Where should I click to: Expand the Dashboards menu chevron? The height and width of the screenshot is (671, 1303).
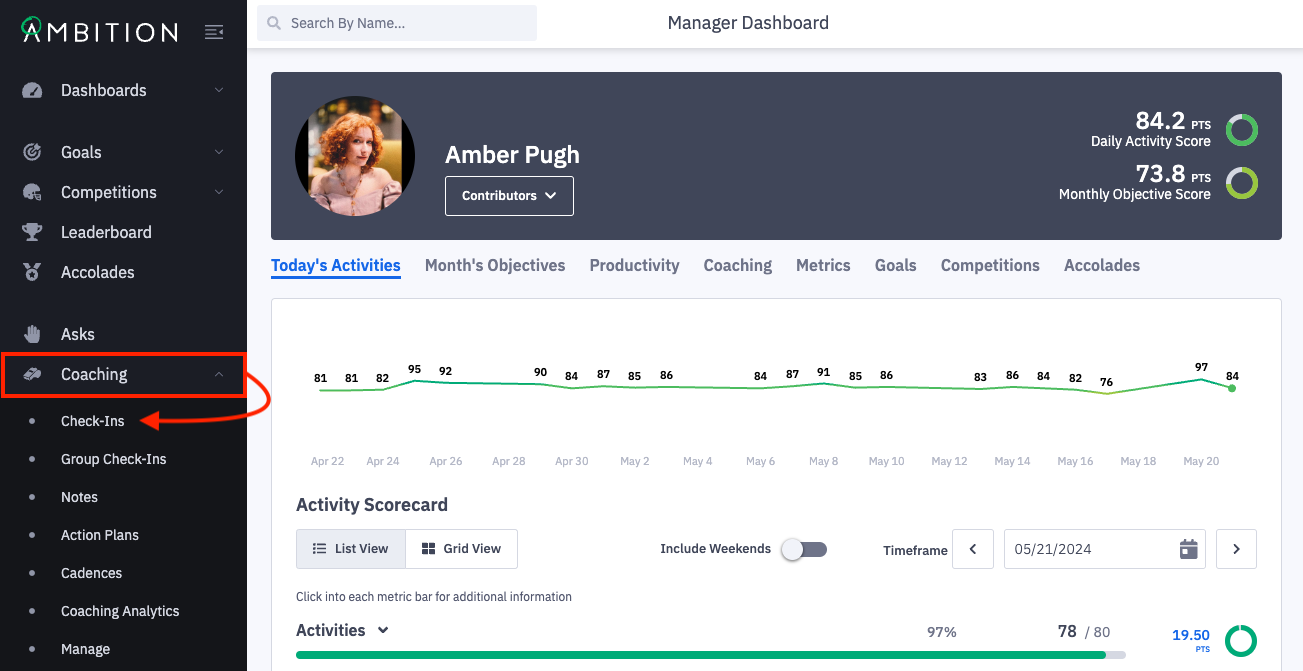[219, 90]
